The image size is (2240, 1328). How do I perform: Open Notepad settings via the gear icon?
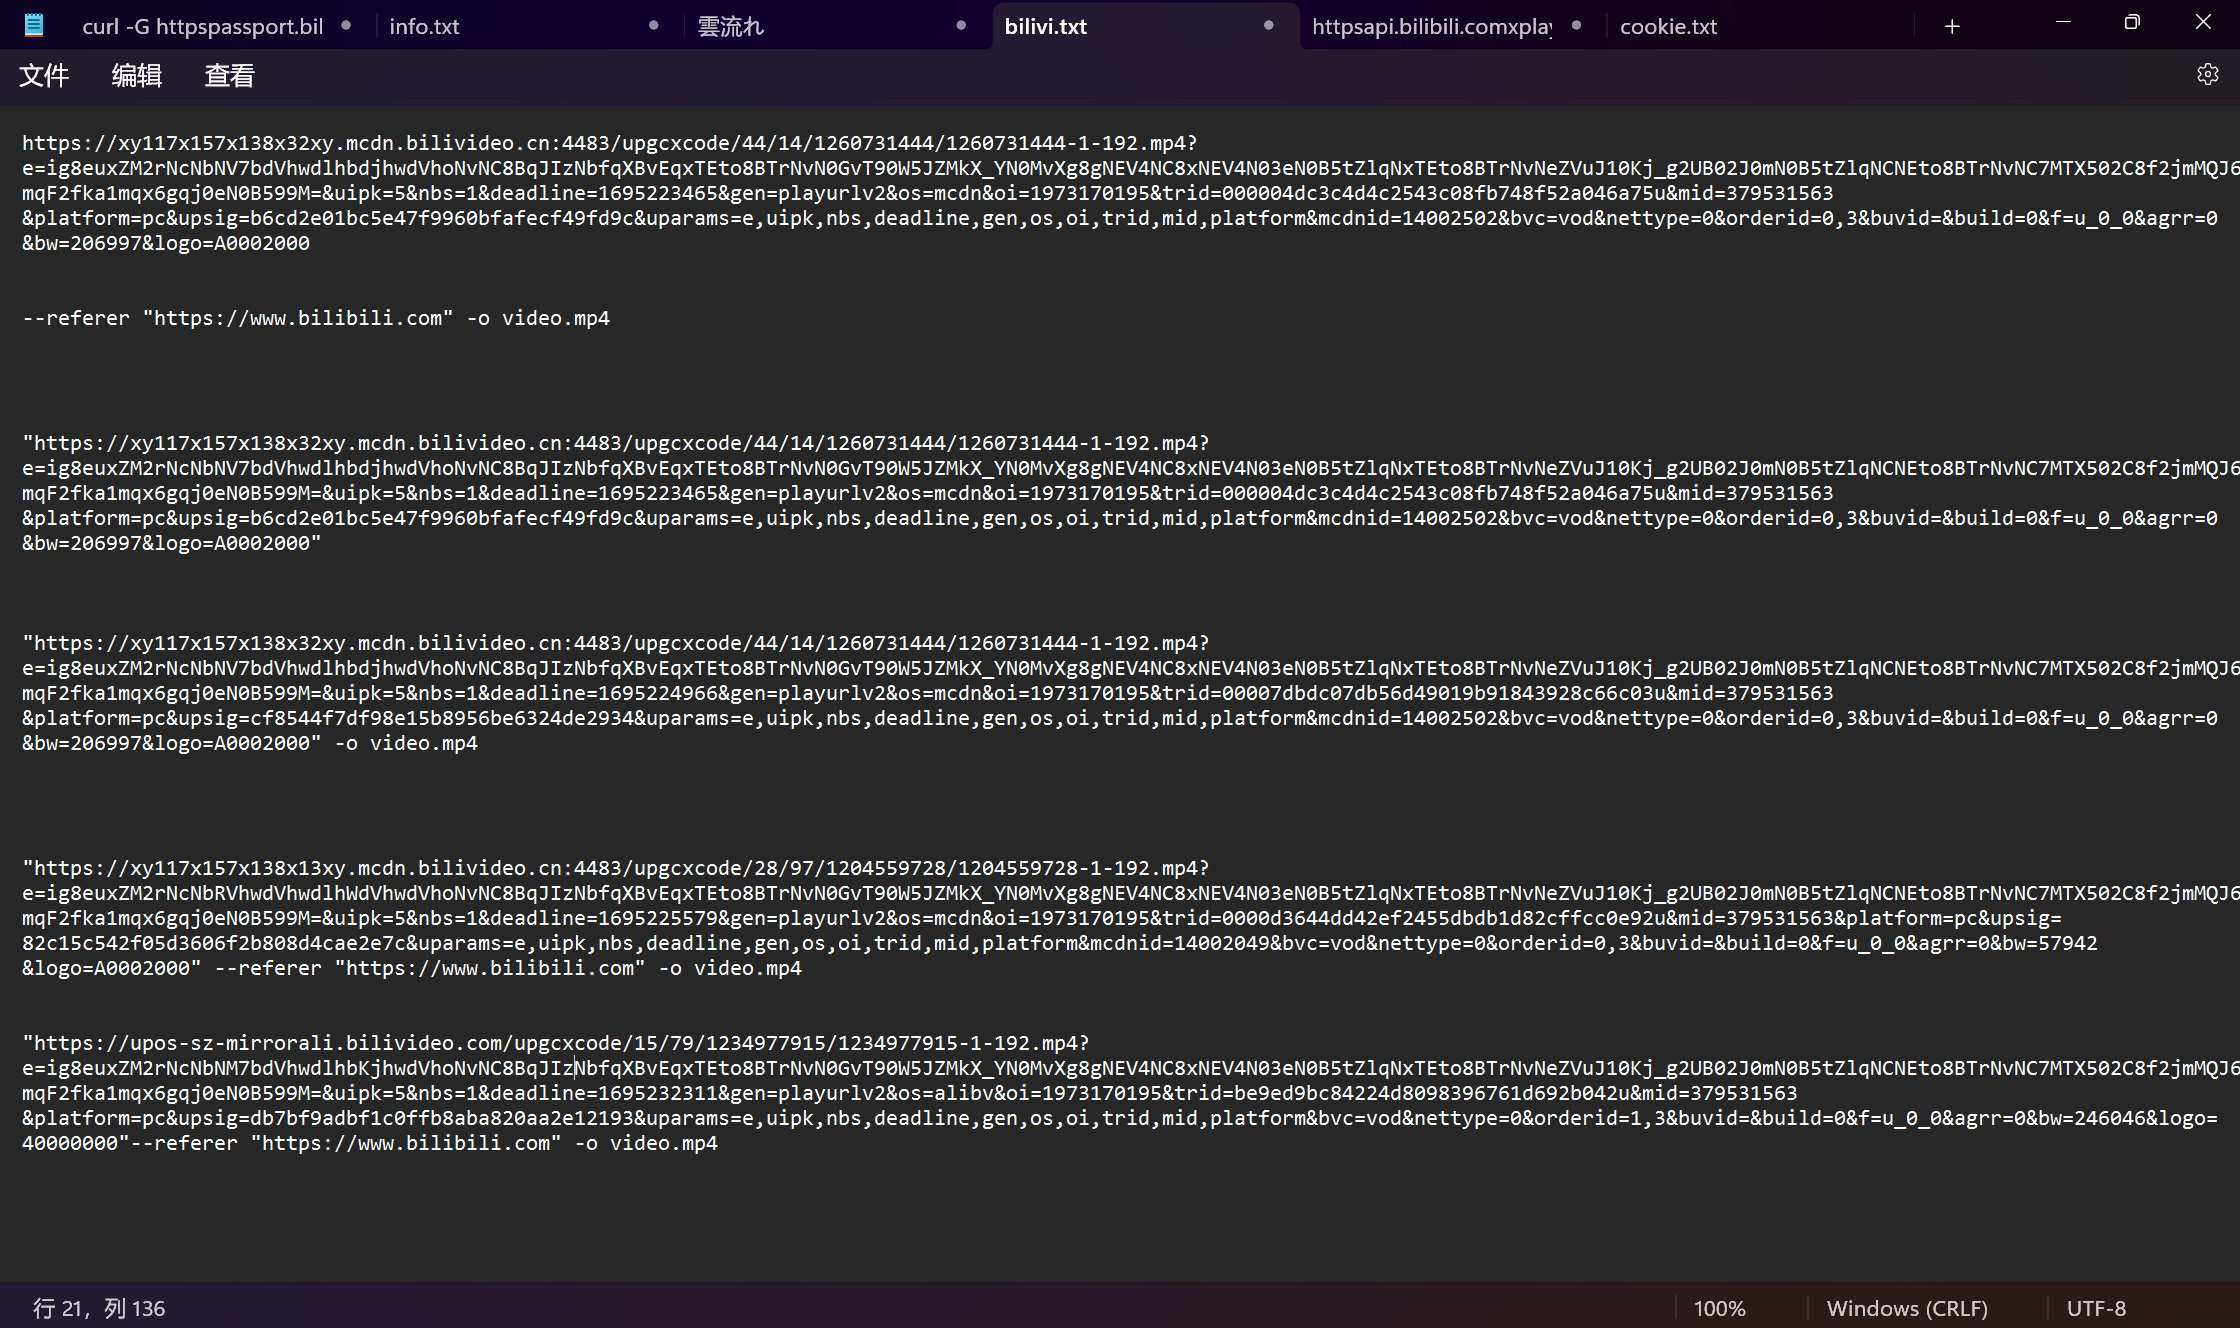click(2207, 74)
